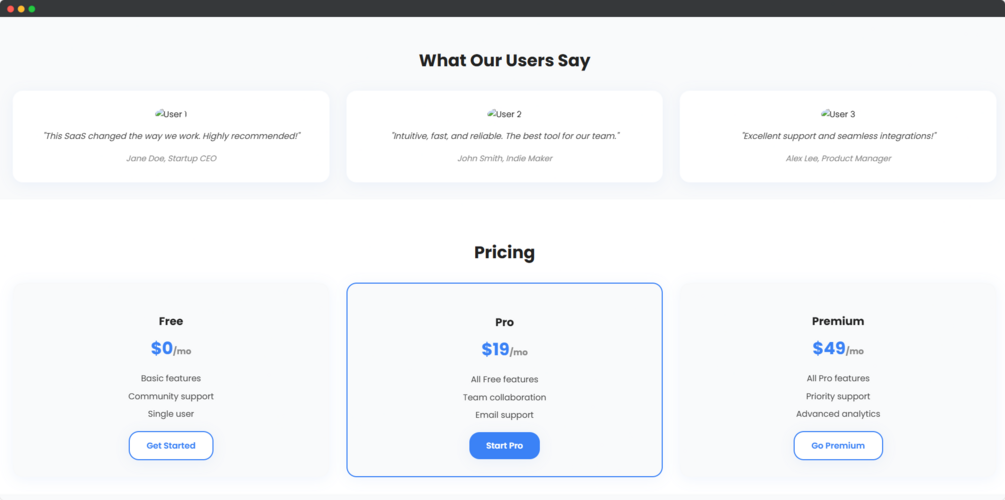Click the yellow minimize window dot
The width and height of the screenshot is (1005, 500).
tap(21, 9)
